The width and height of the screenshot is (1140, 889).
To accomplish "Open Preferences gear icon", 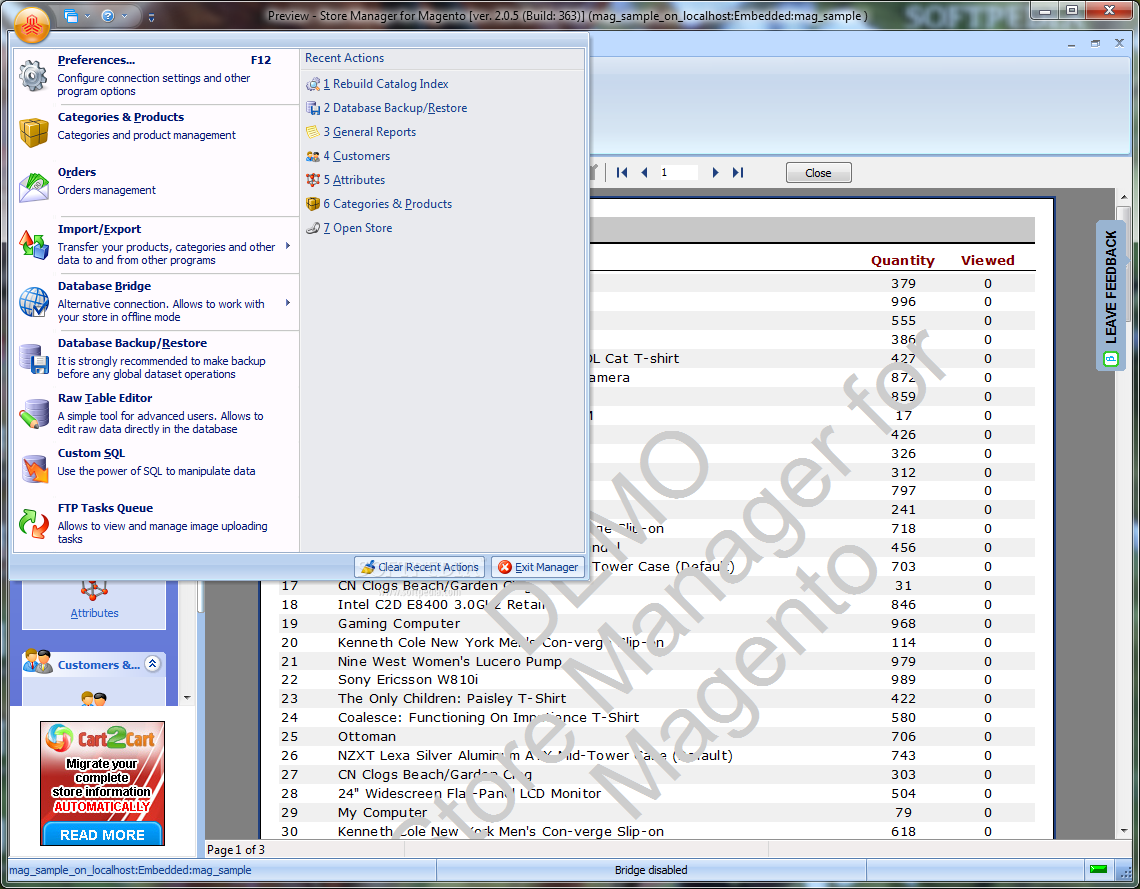I will point(33,76).
